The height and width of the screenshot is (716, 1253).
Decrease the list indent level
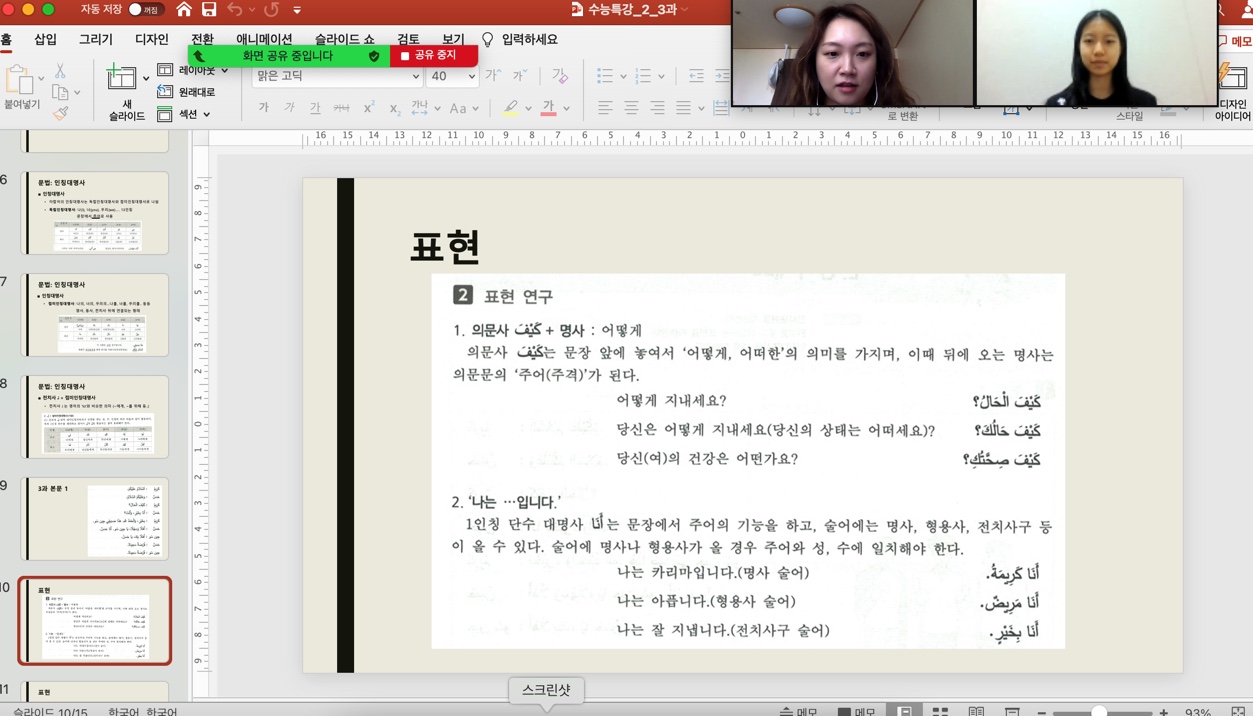(x=697, y=76)
